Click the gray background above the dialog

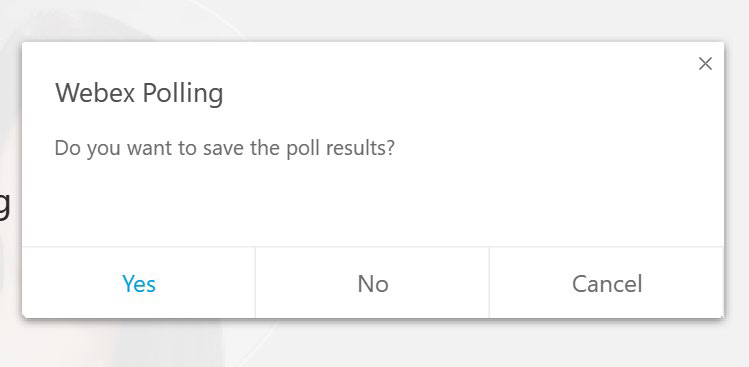coord(374,20)
